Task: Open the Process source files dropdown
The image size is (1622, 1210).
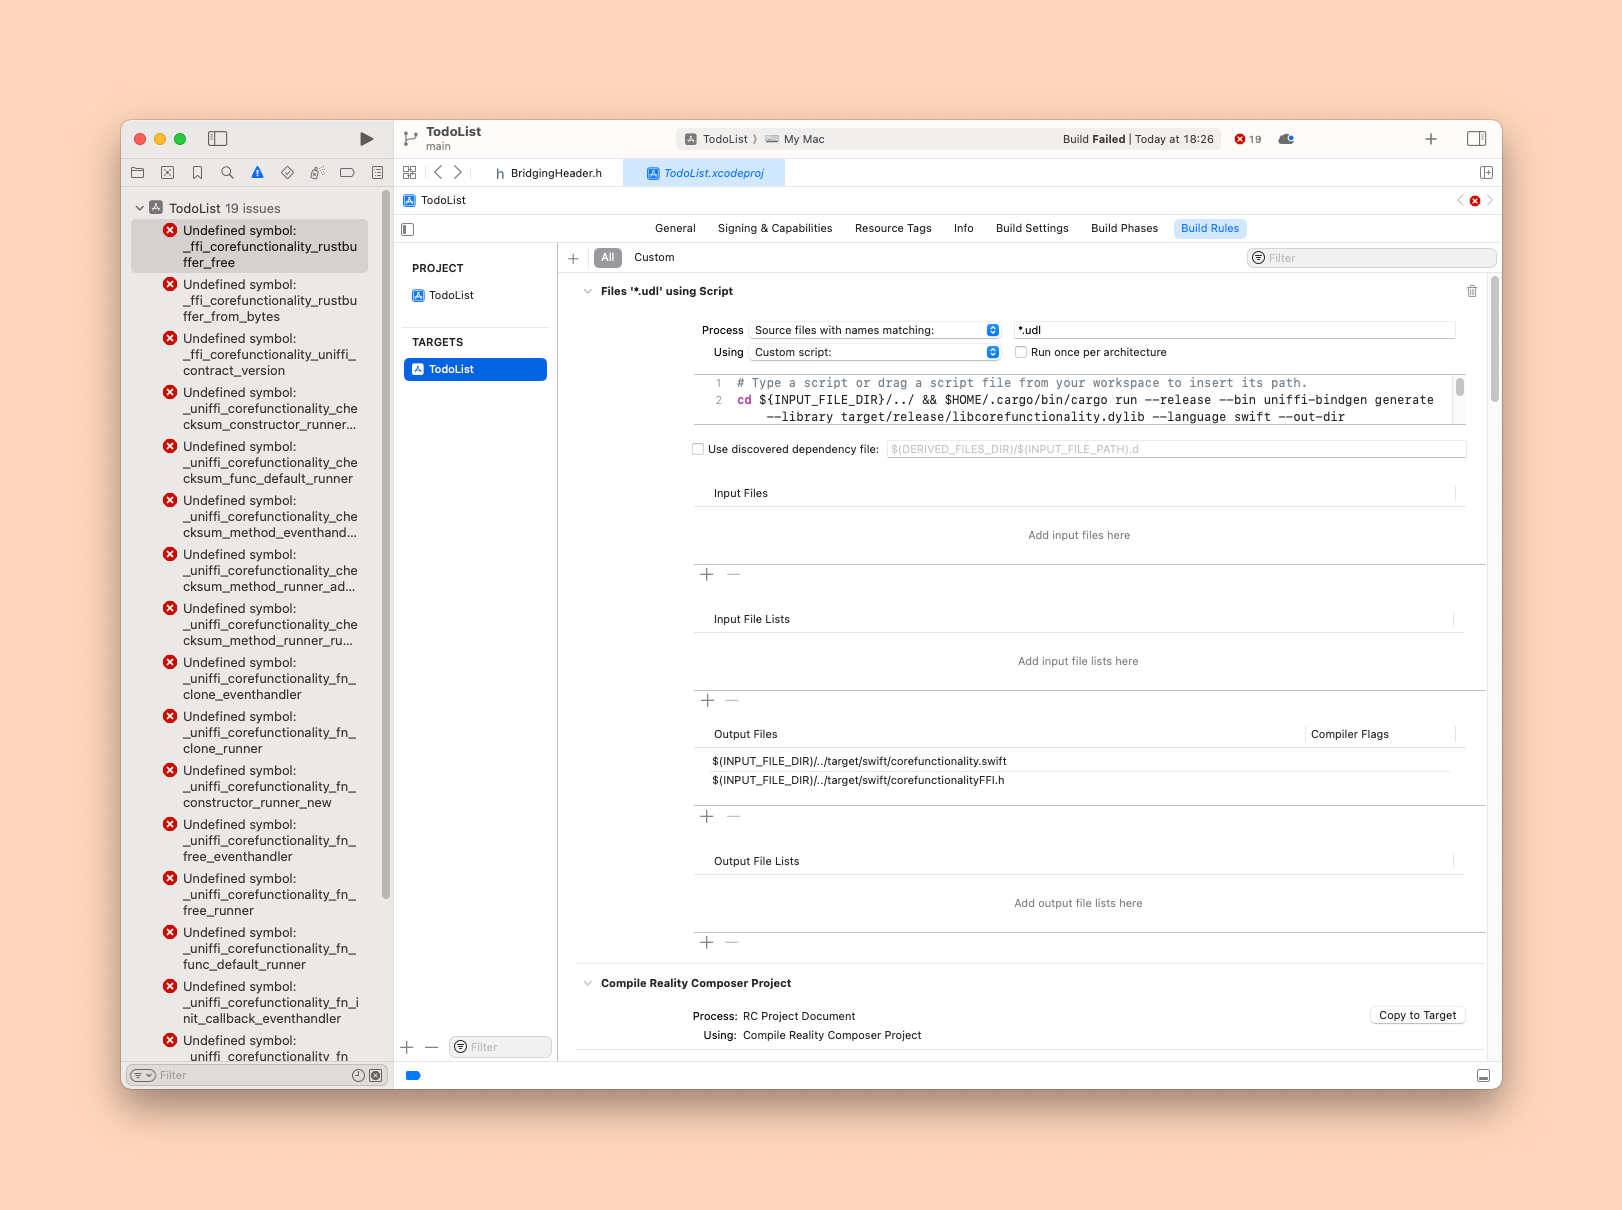Action: 875,330
